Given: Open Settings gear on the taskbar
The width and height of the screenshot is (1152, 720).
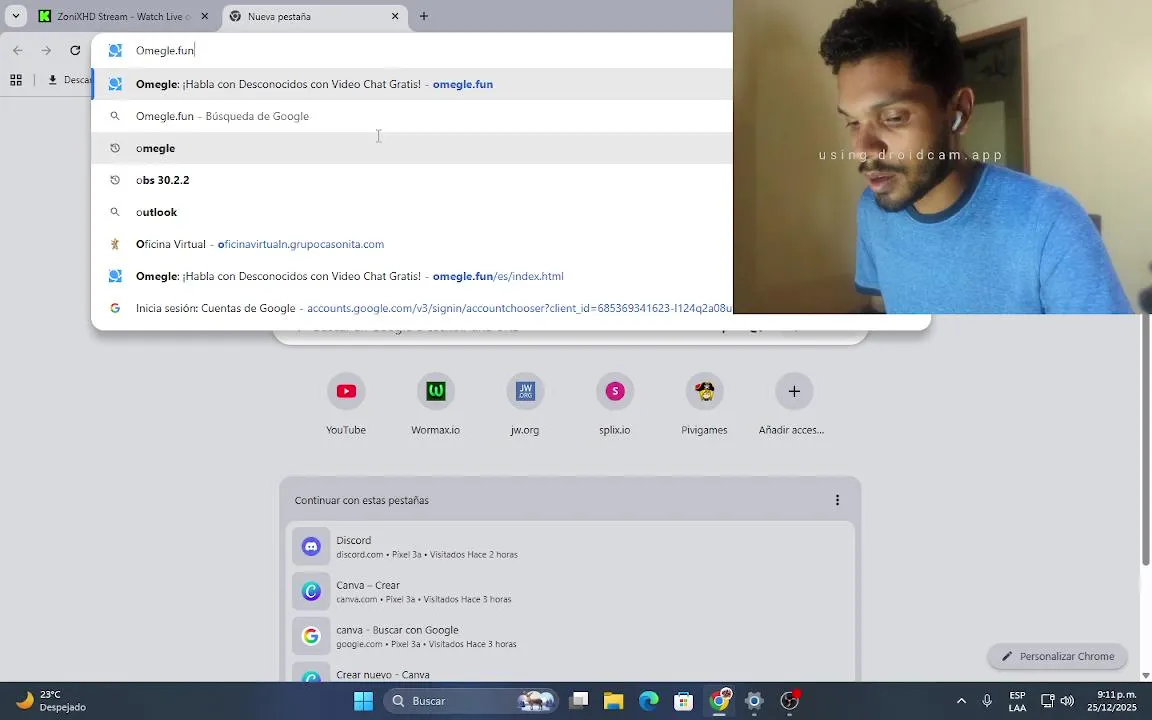Looking at the screenshot, I should coord(755,701).
